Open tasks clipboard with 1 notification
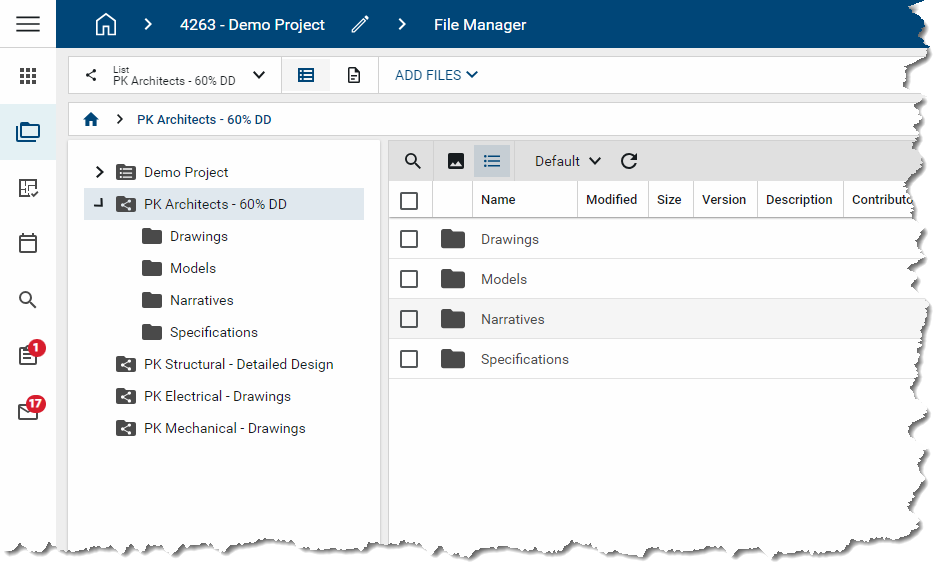Image resolution: width=945 pixels, height=577 pixels. 28,355
